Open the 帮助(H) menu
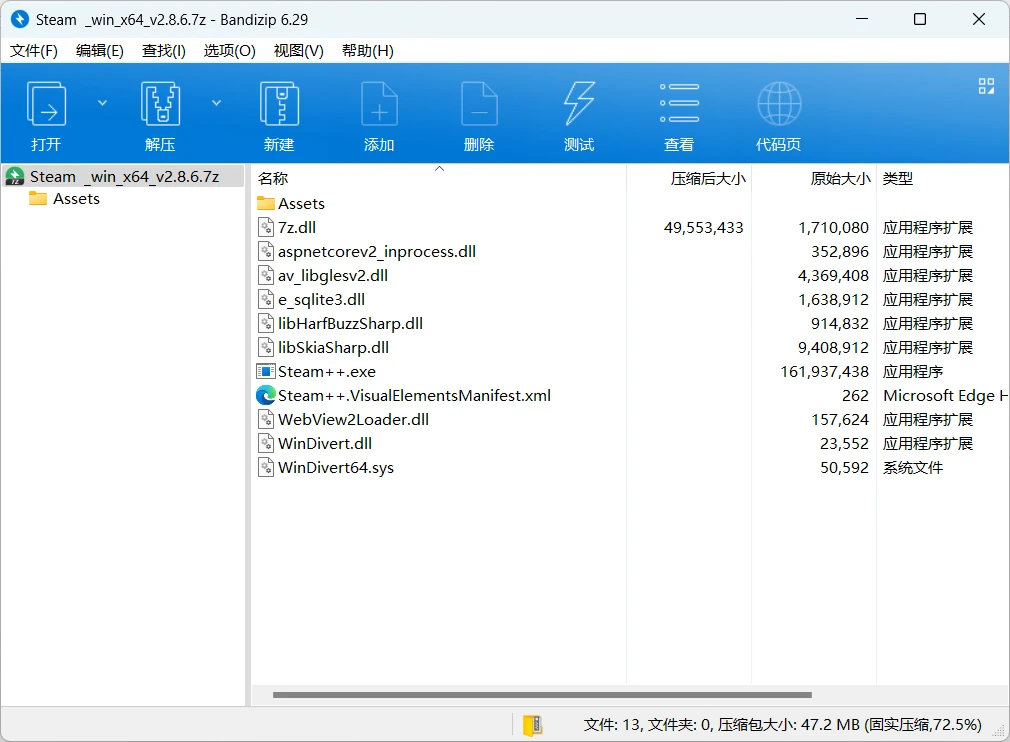Screen dimensions: 1010x742 [368, 51]
